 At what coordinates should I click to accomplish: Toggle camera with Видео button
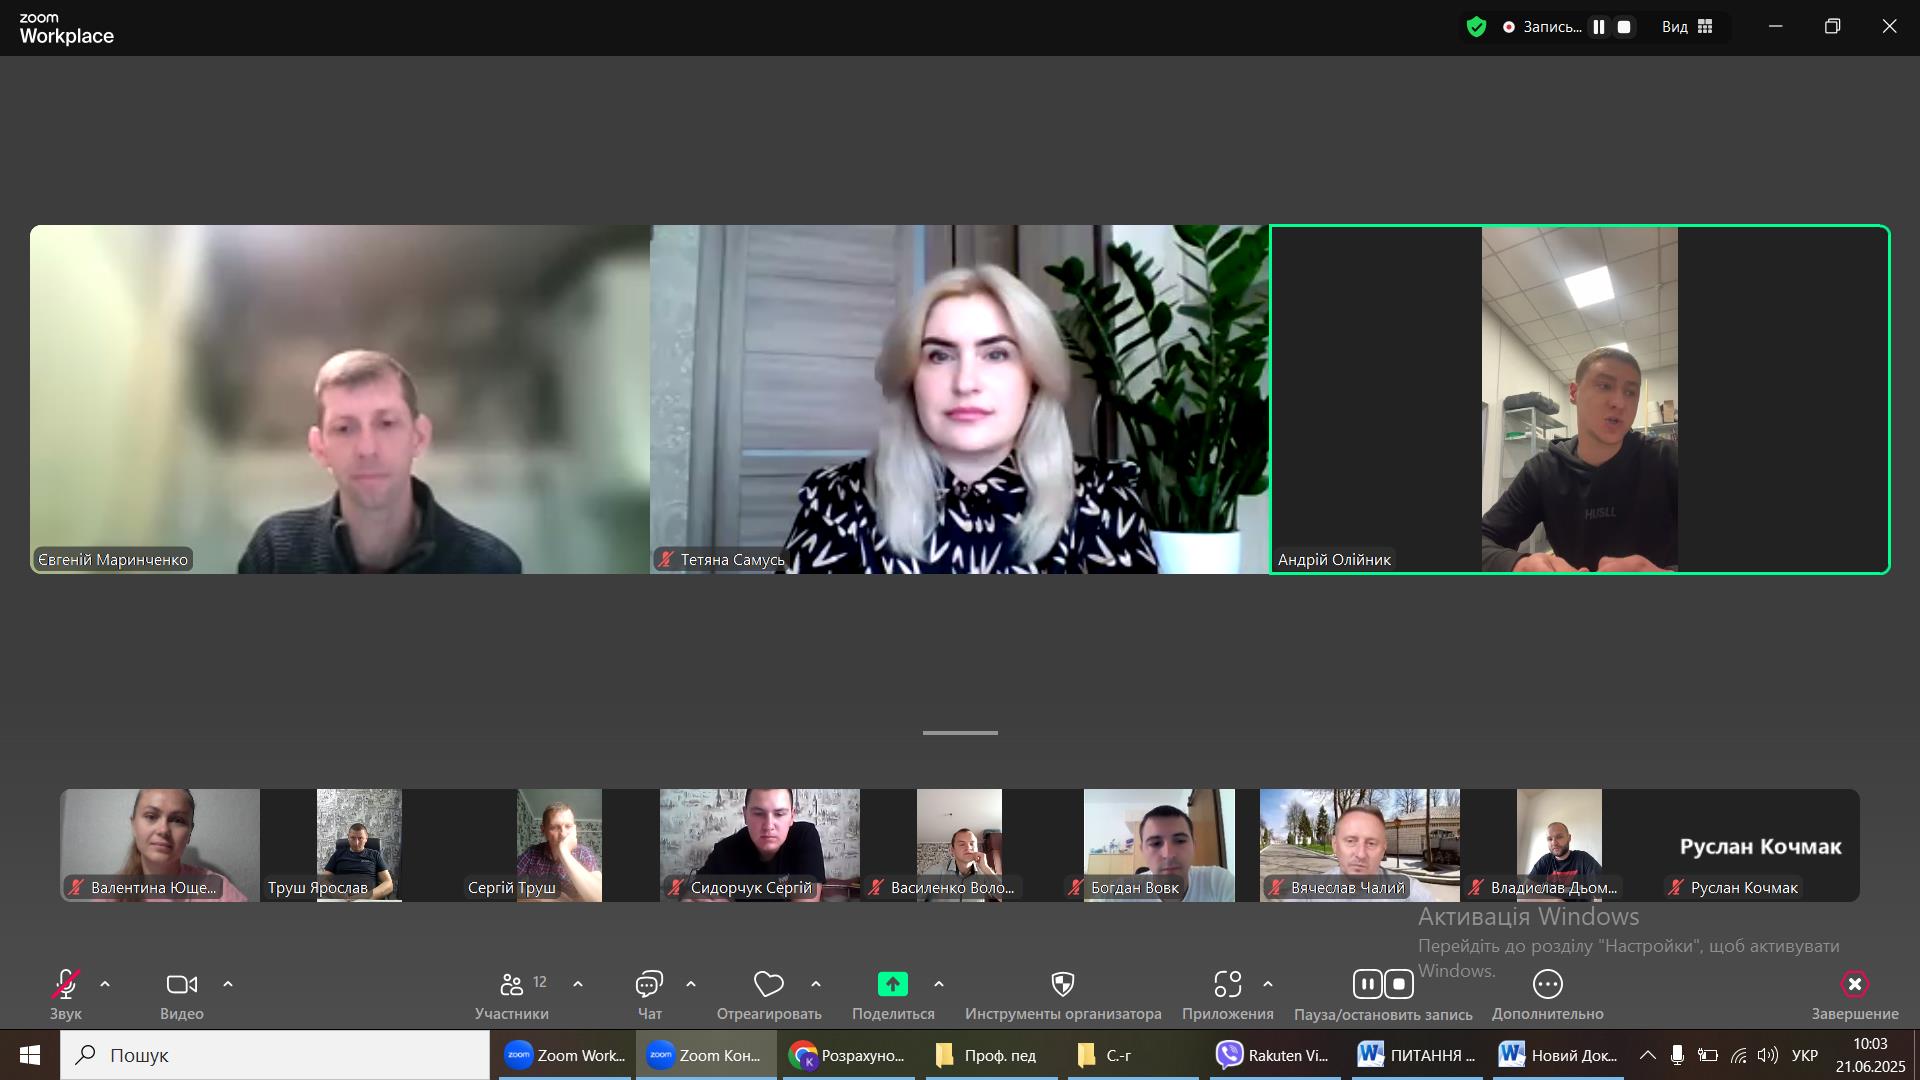[181, 985]
